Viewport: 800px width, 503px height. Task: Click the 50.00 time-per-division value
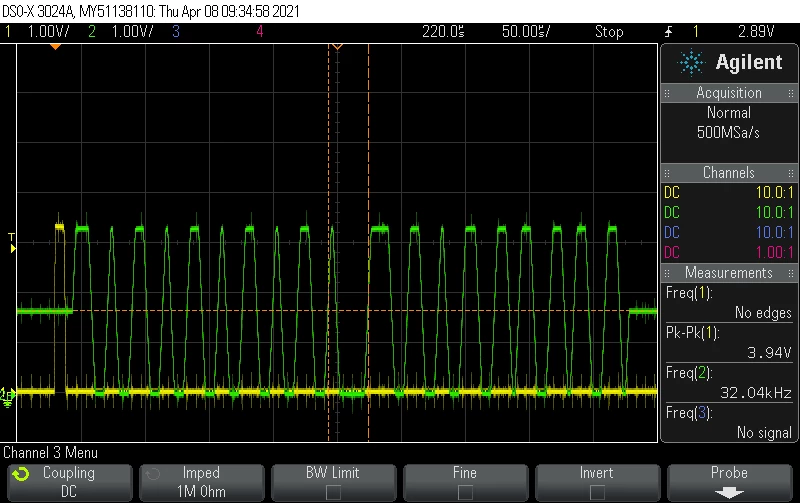(526, 32)
